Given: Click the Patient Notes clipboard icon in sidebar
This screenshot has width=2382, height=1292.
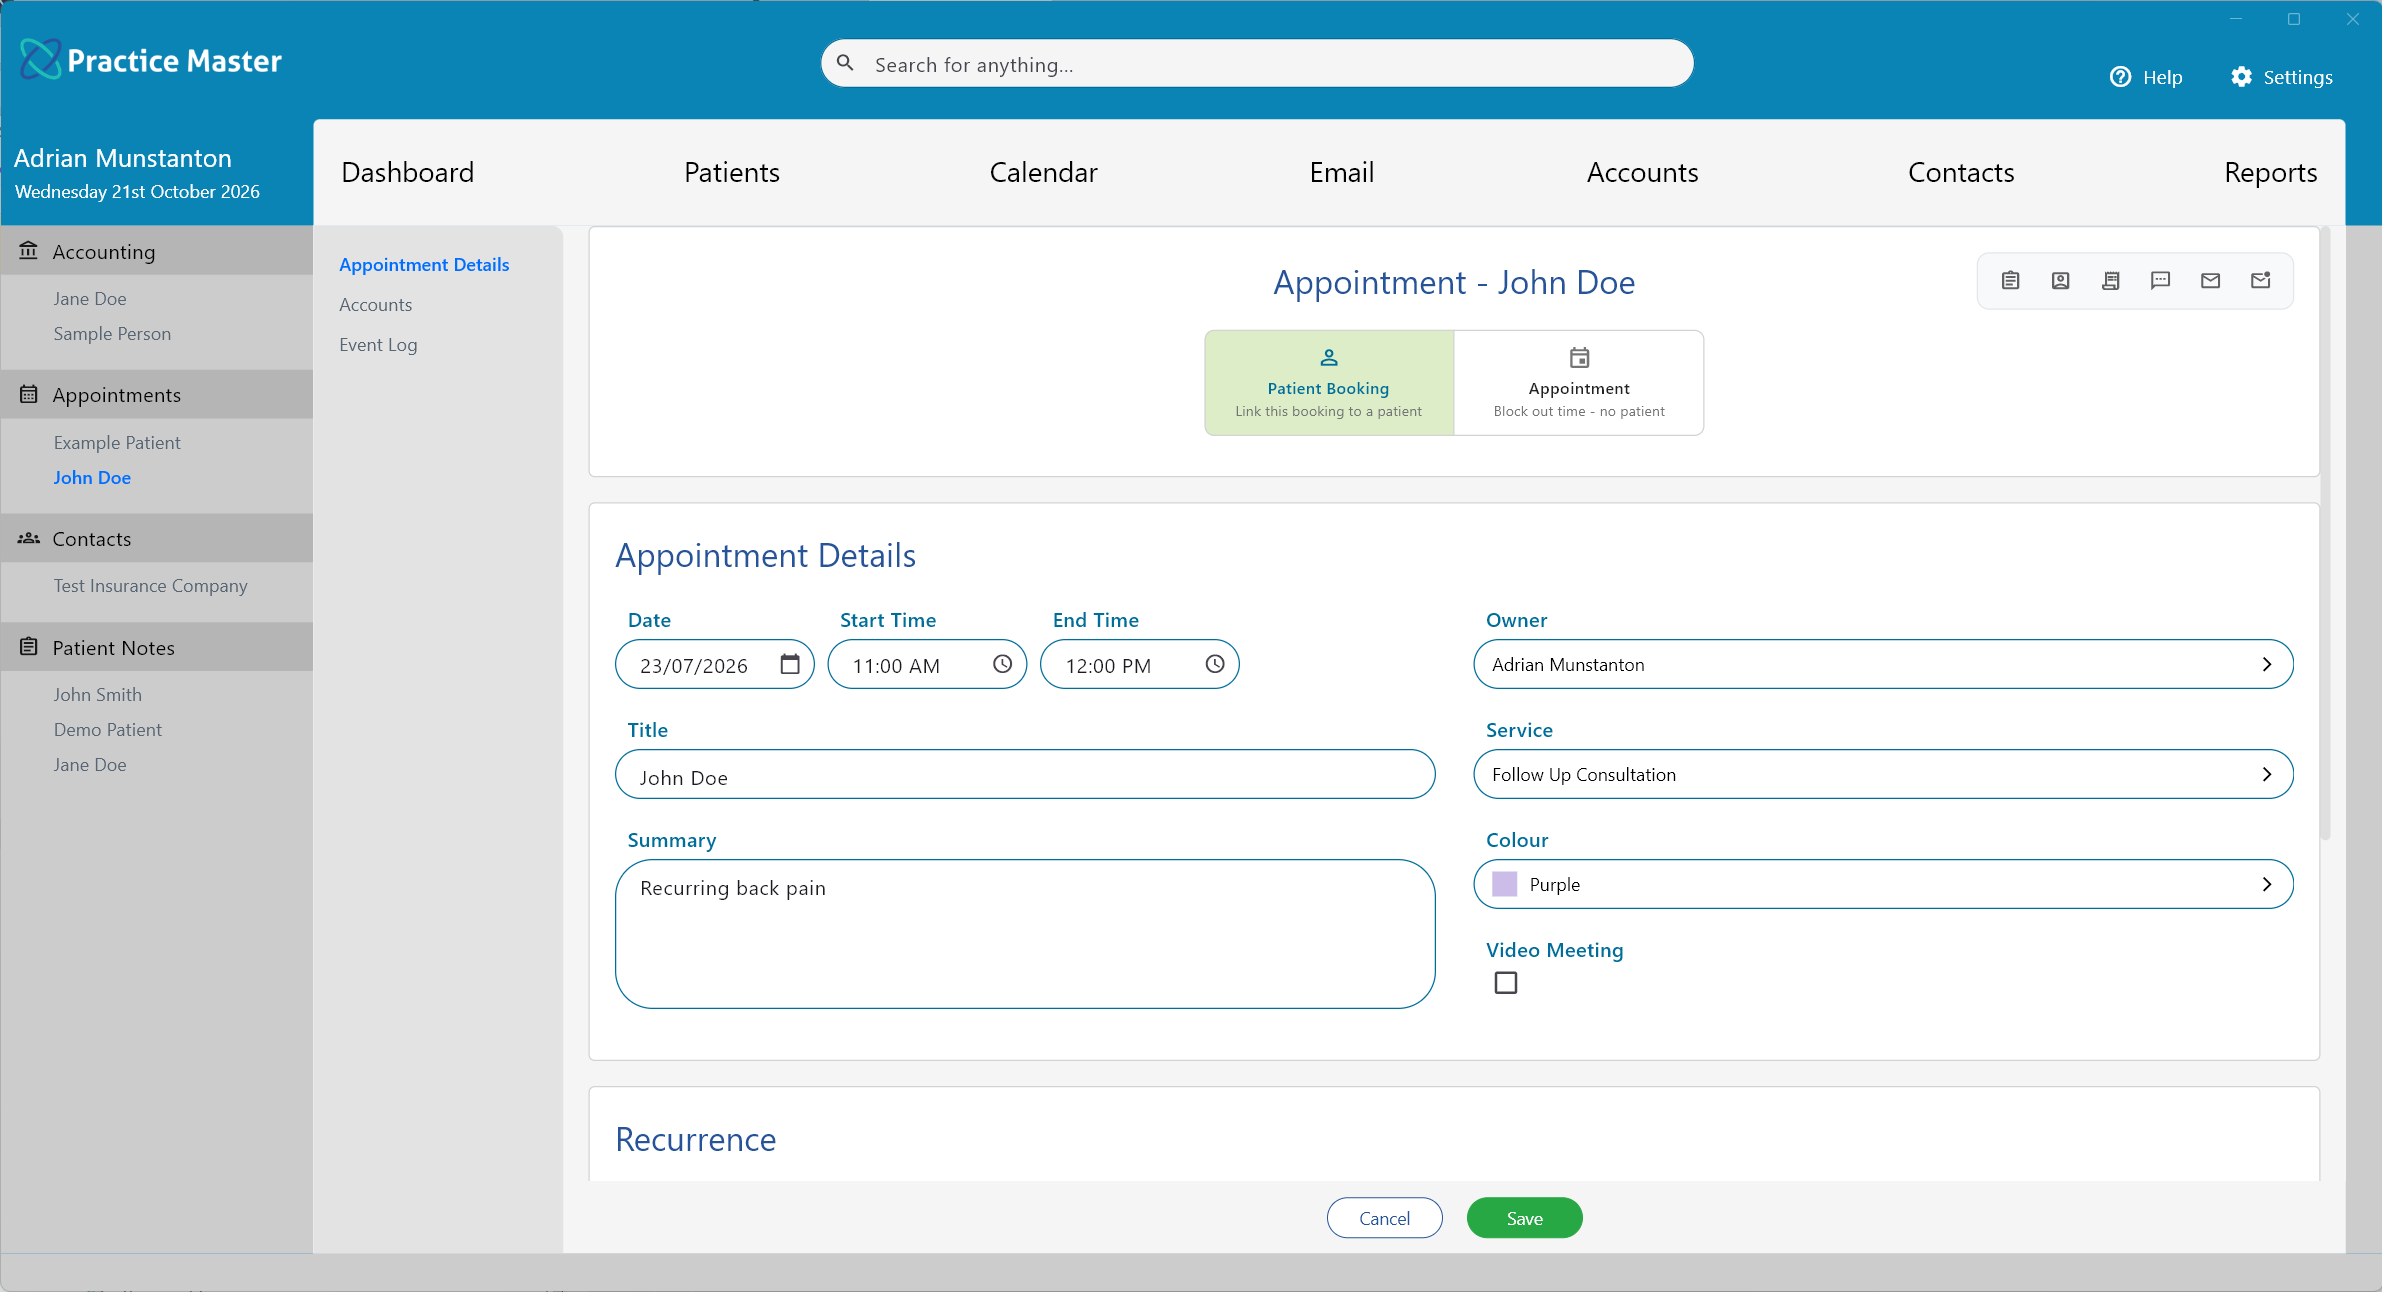Looking at the screenshot, I should (28, 647).
